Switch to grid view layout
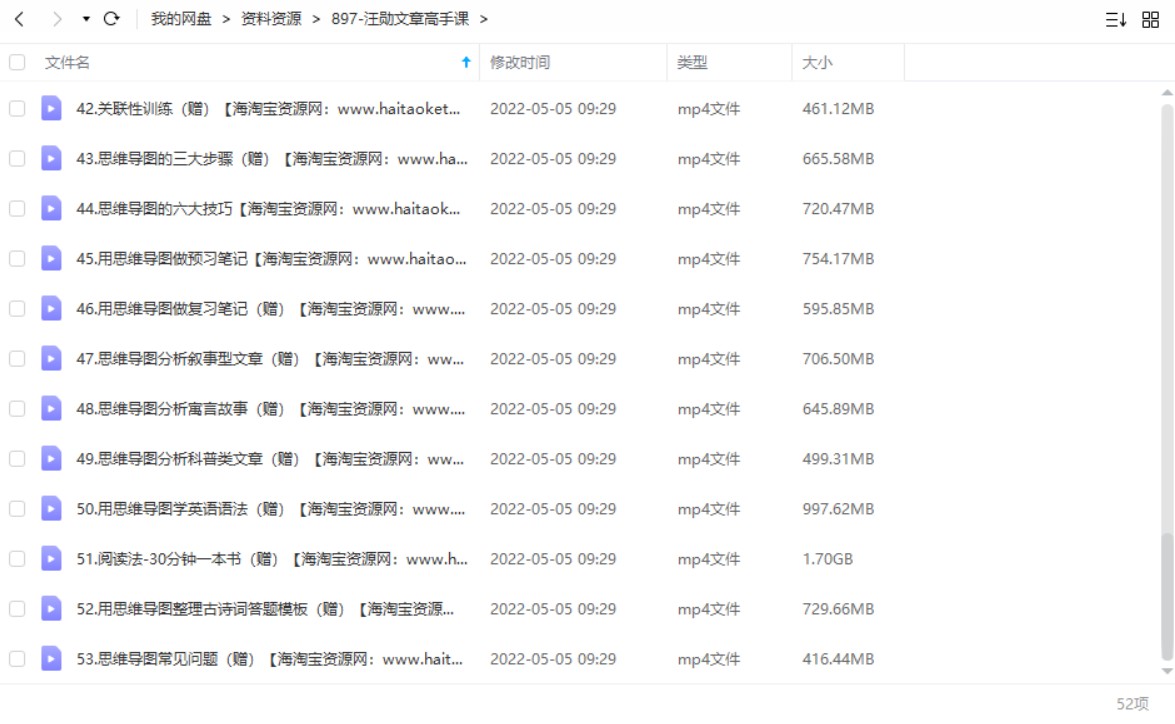Screen dimensions: 1175x724 [x=1150, y=19]
